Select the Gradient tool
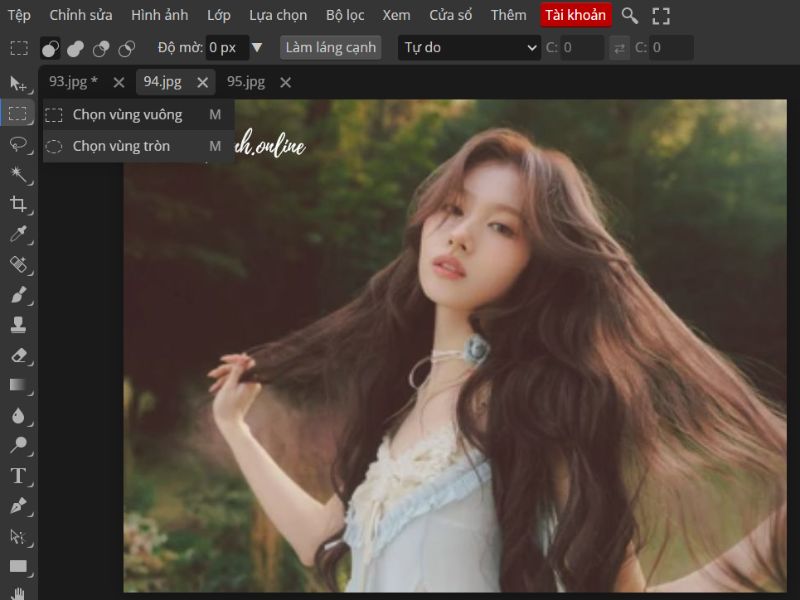The image size is (800, 600). [x=18, y=385]
